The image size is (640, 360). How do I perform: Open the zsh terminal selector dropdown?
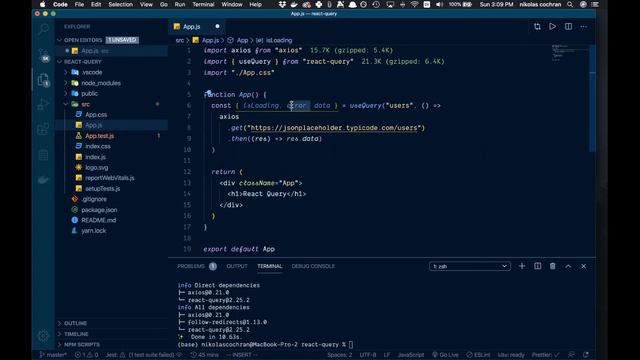469,266
